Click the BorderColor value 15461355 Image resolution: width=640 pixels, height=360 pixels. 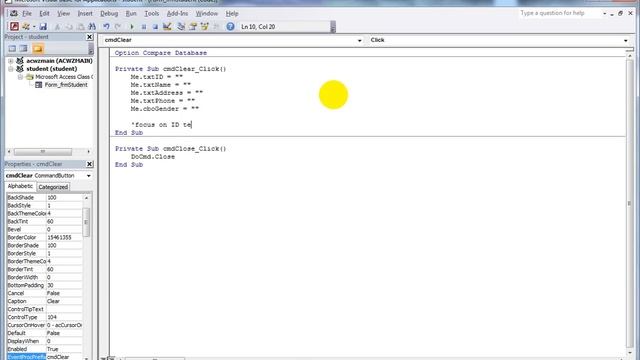64,238
